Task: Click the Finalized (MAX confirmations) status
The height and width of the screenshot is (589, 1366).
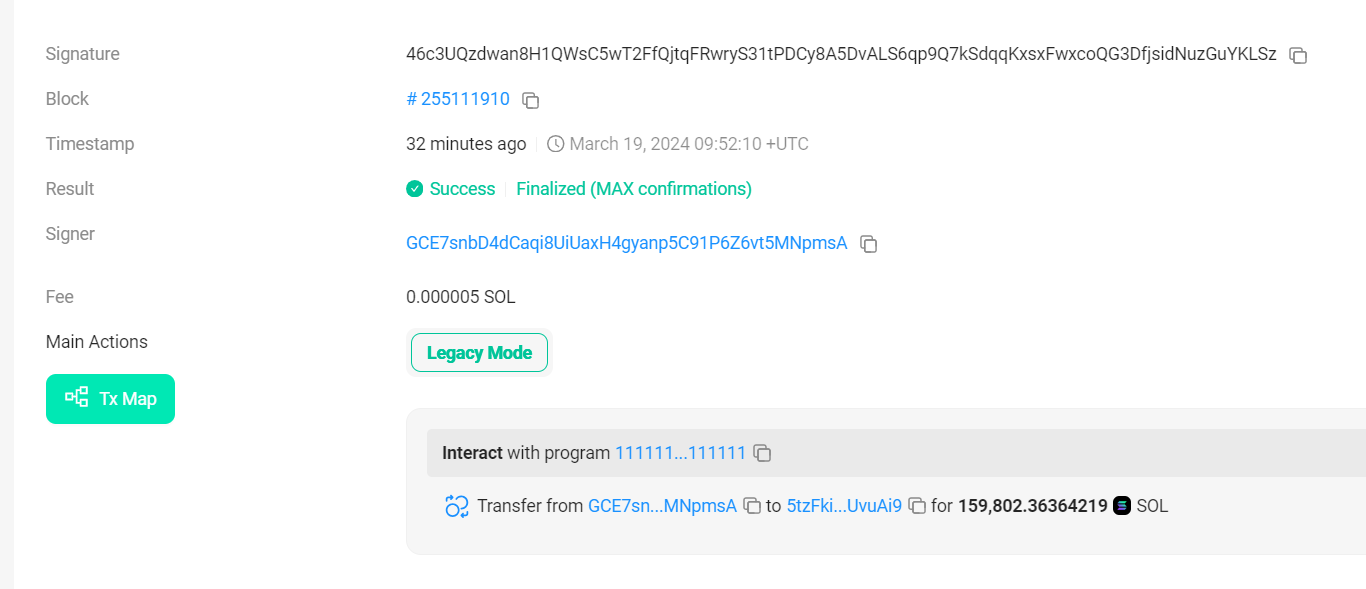Action: tap(634, 189)
